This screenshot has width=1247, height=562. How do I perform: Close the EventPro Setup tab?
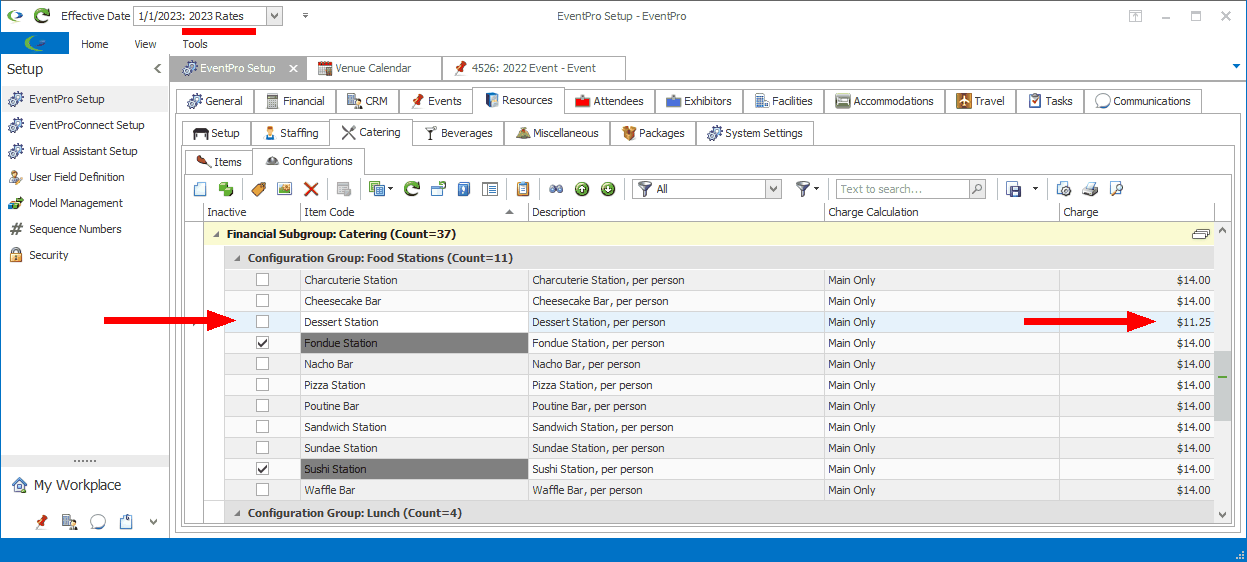[293, 69]
